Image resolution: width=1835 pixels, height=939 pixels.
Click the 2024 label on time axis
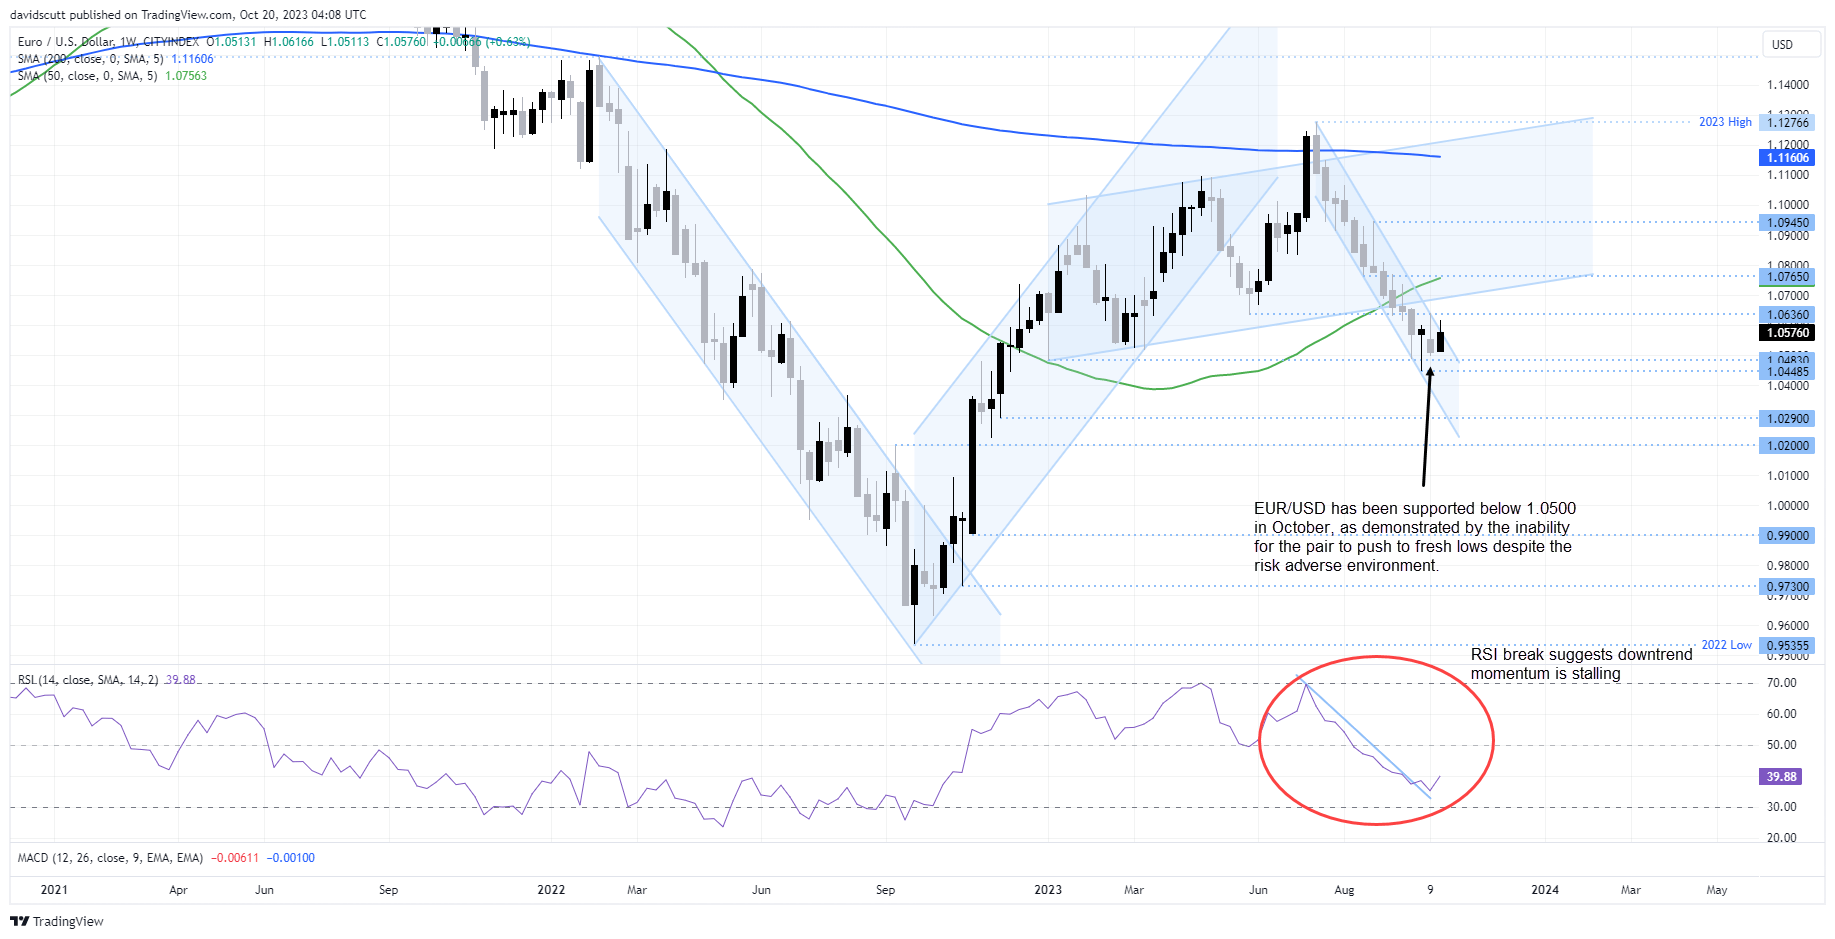coord(1545,890)
